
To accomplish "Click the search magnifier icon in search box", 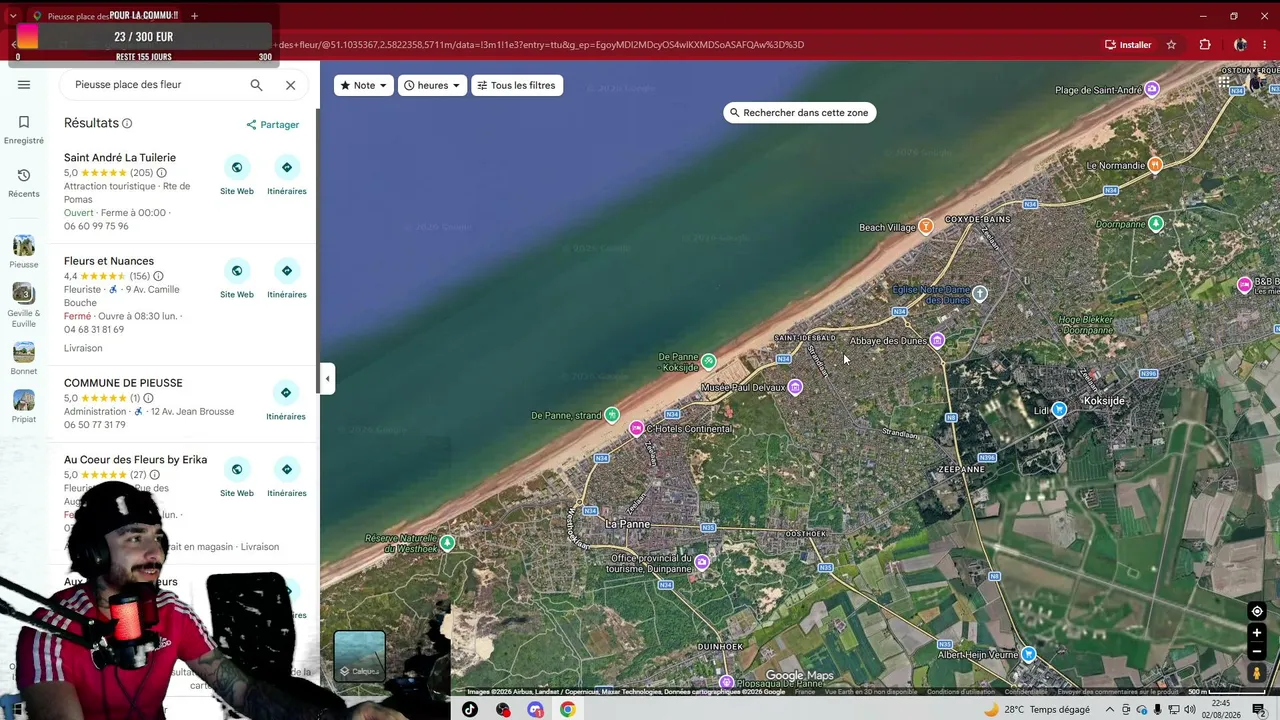I will 256,85.
